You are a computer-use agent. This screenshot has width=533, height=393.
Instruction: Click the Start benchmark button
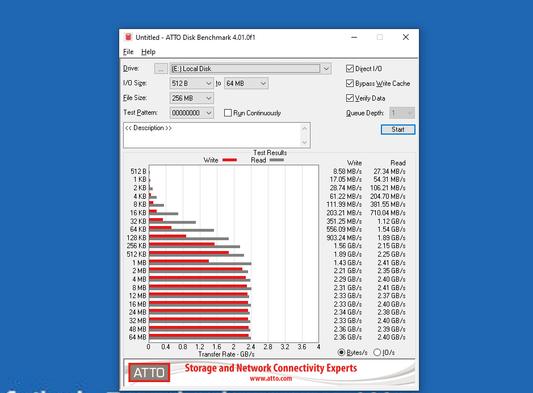click(398, 130)
